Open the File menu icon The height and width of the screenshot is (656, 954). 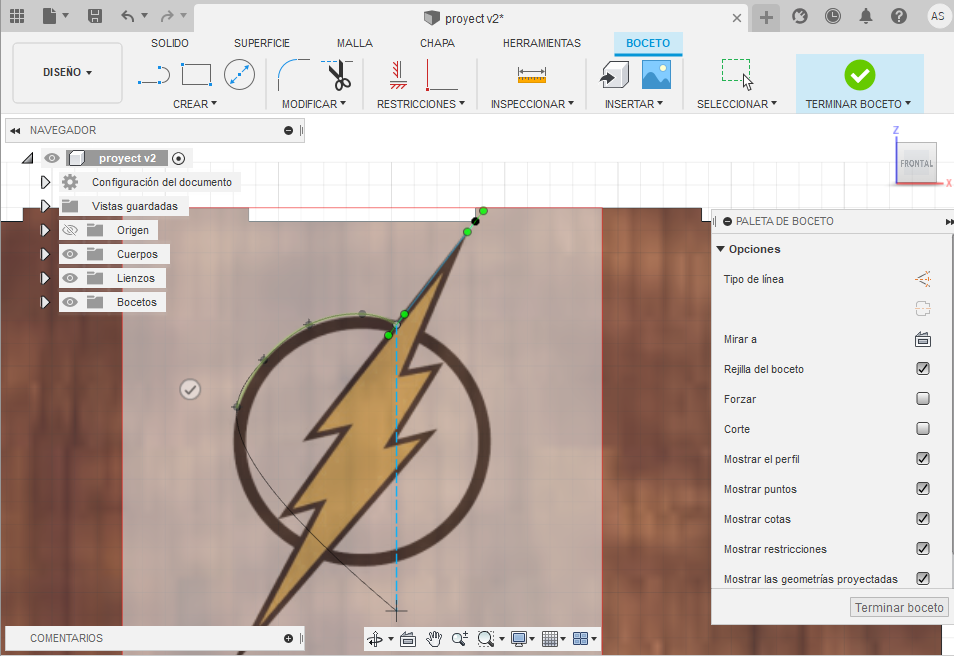coord(49,16)
